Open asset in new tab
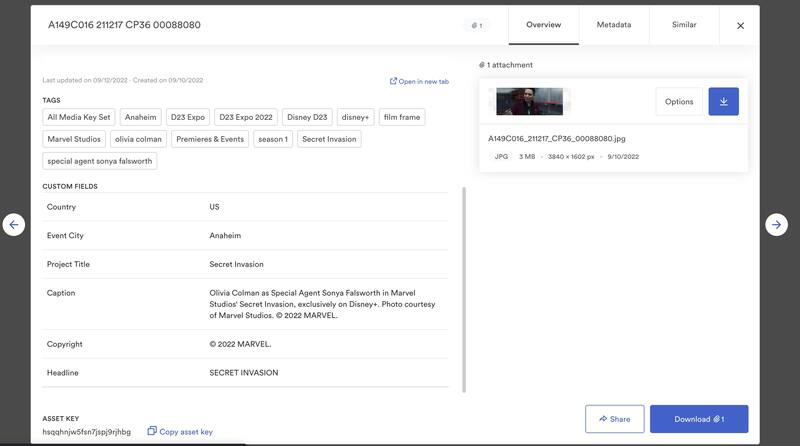The width and height of the screenshot is (800, 446). click(x=419, y=81)
